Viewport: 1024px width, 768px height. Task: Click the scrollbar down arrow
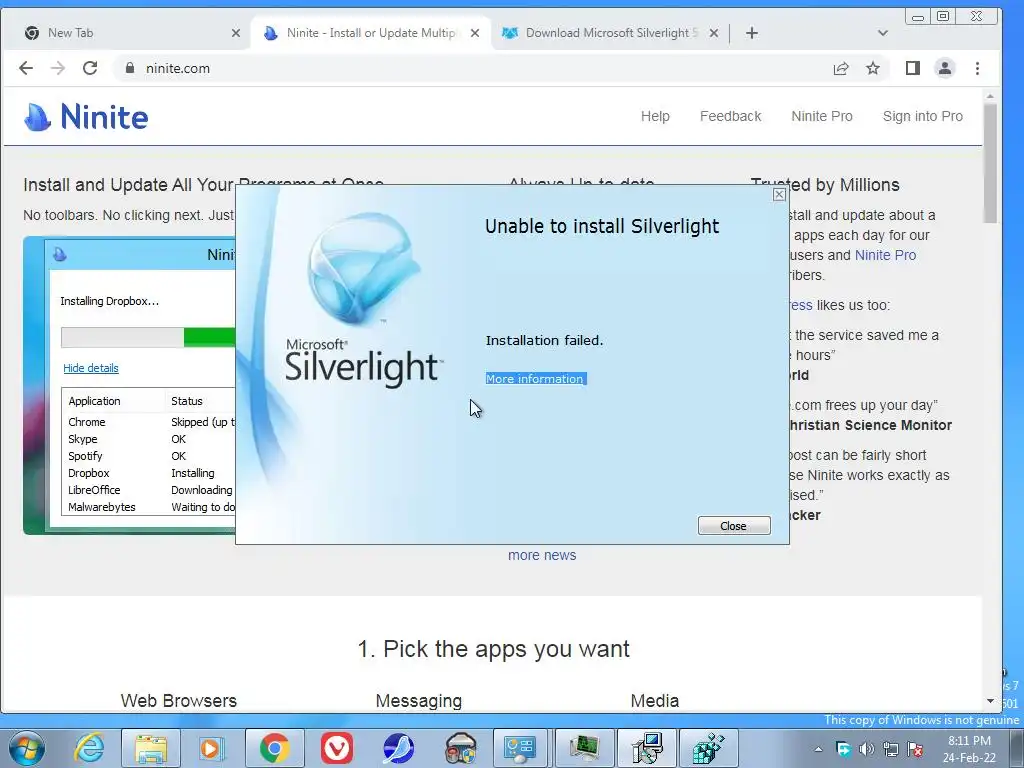991,701
